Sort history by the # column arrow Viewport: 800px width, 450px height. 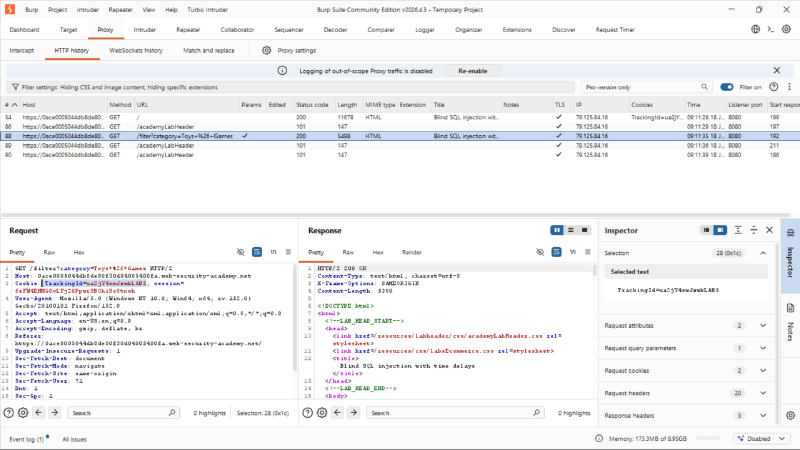[x=15, y=105]
